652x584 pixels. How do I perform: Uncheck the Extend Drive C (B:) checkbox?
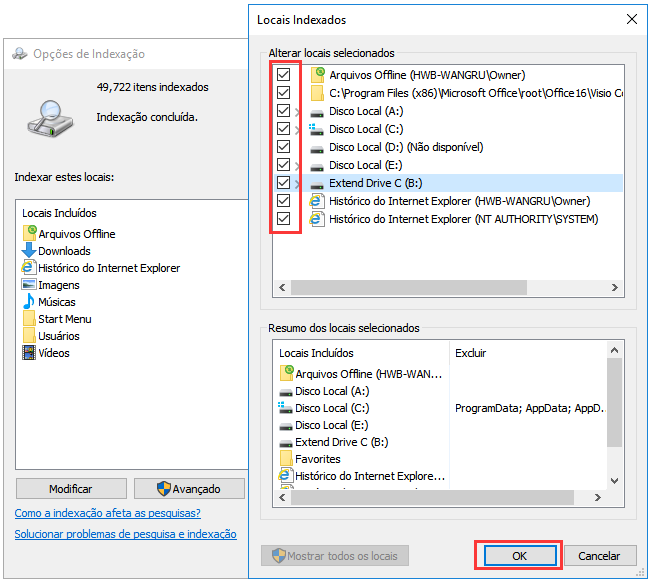[284, 183]
